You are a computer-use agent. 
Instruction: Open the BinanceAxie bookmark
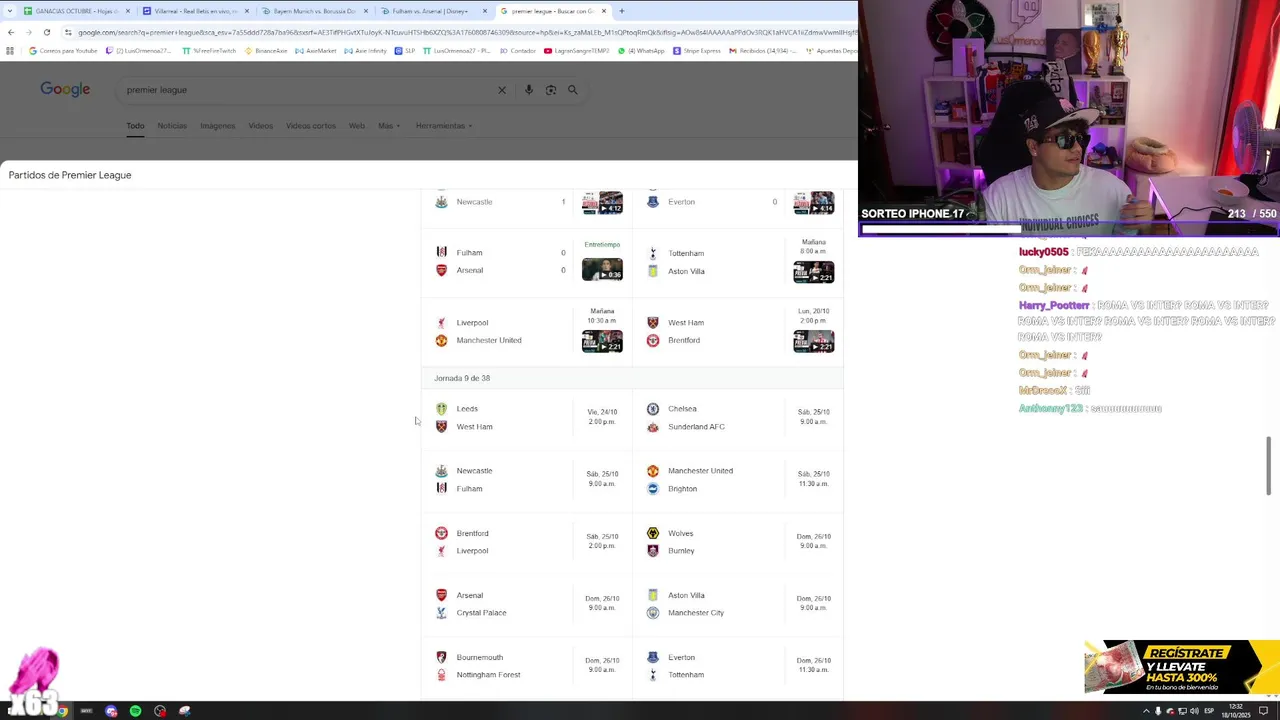coord(266,51)
